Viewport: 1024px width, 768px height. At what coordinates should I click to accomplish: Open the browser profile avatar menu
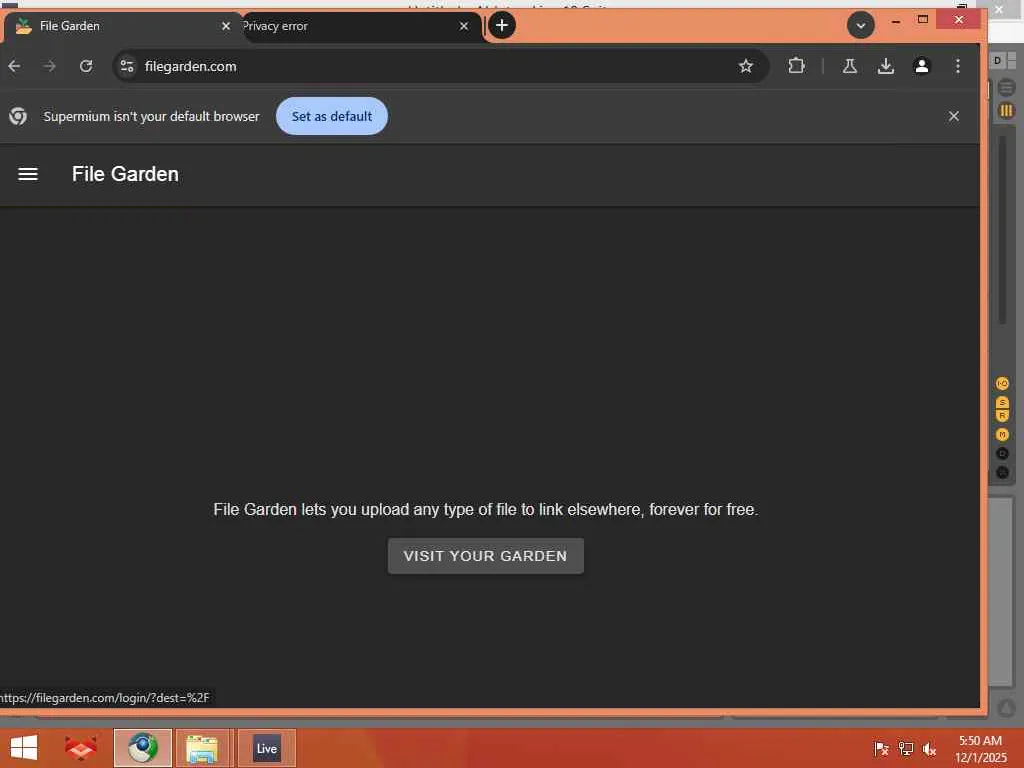pos(921,66)
